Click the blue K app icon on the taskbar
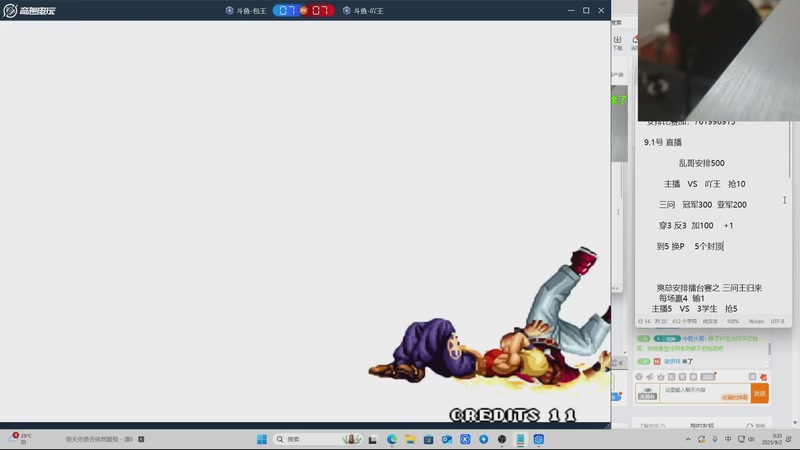The image size is (800, 450). [x=465, y=439]
